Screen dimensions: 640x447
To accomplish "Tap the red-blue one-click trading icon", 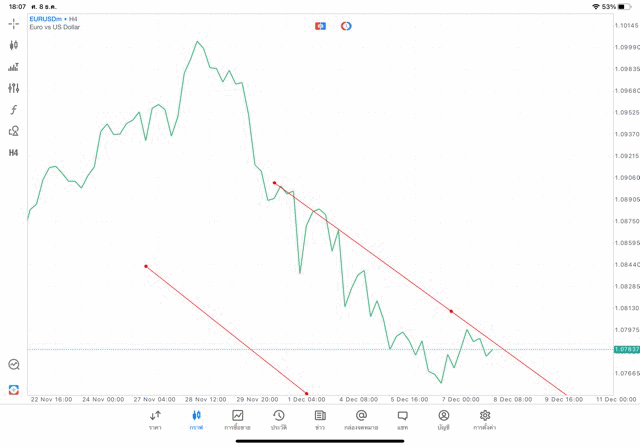I will click(320, 25).
